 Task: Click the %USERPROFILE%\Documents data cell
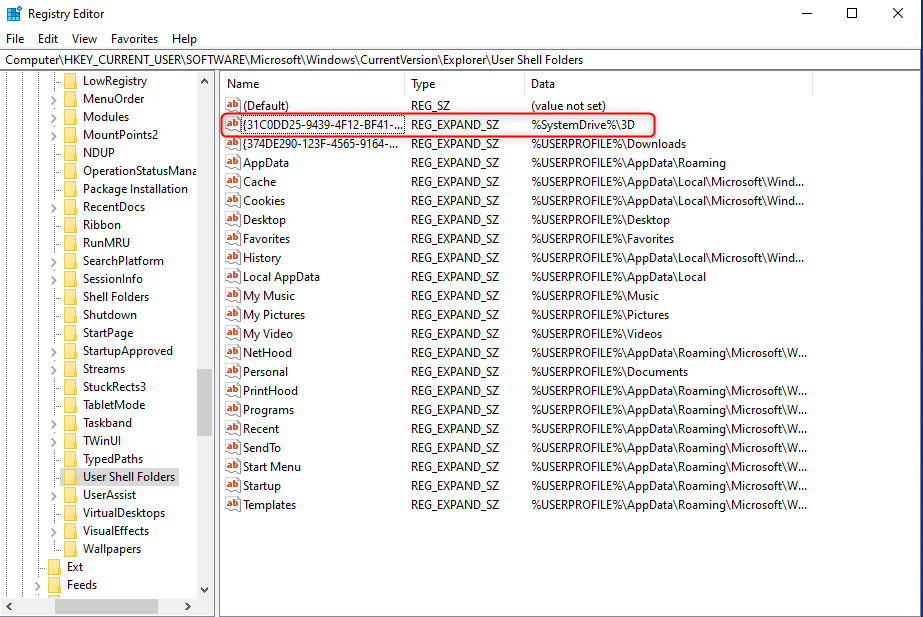609,371
